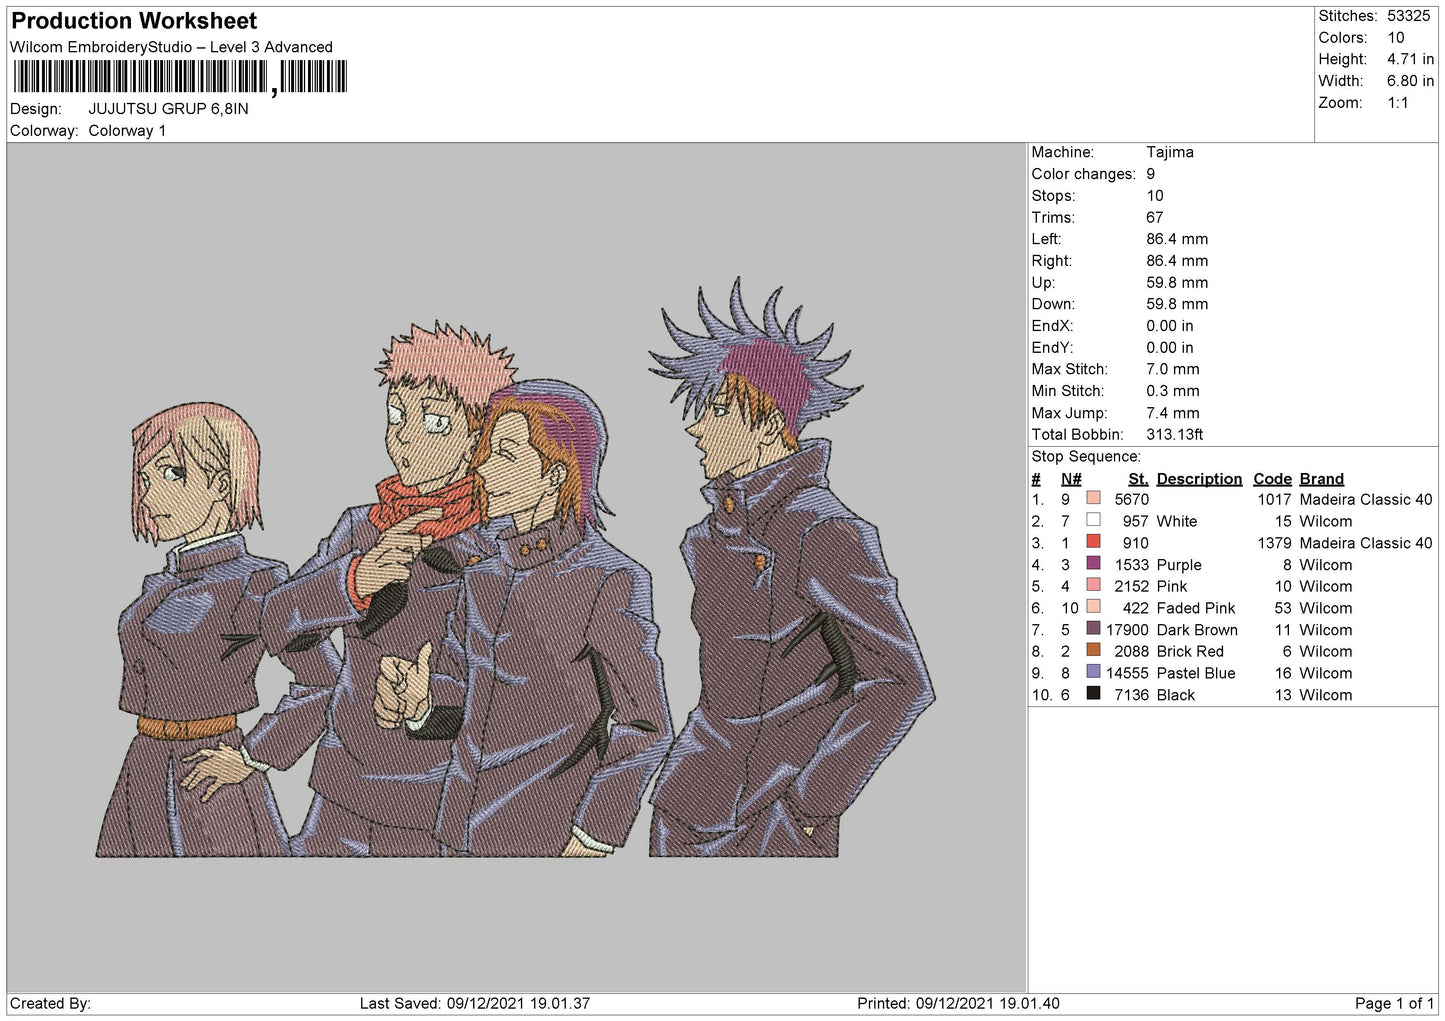The width and height of the screenshot is (1445, 1021).
Task: Click the White thread color swatch
Action: click(1093, 520)
